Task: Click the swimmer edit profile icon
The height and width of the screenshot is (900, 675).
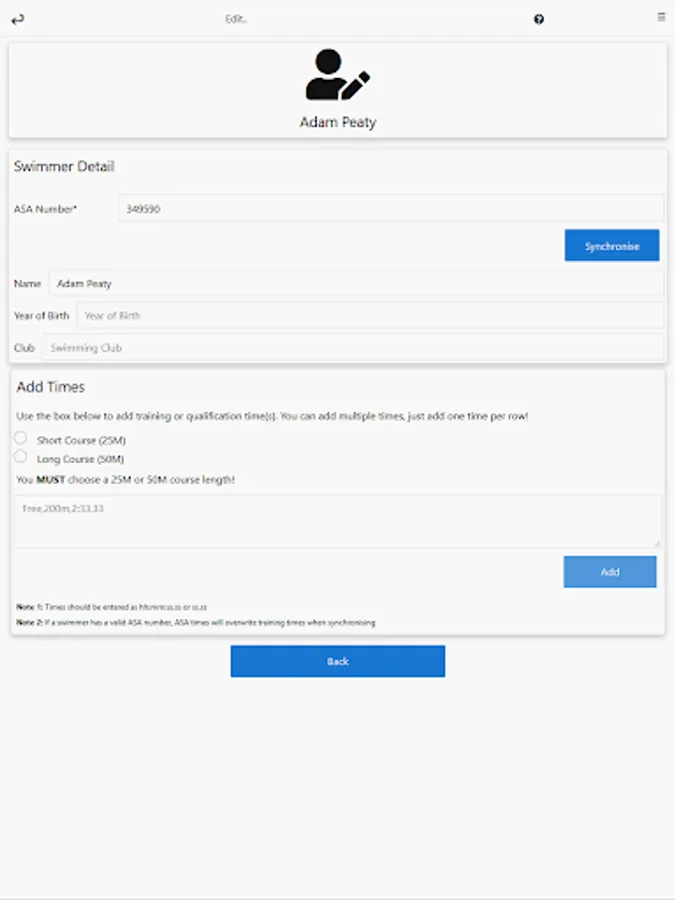Action: (x=338, y=75)
